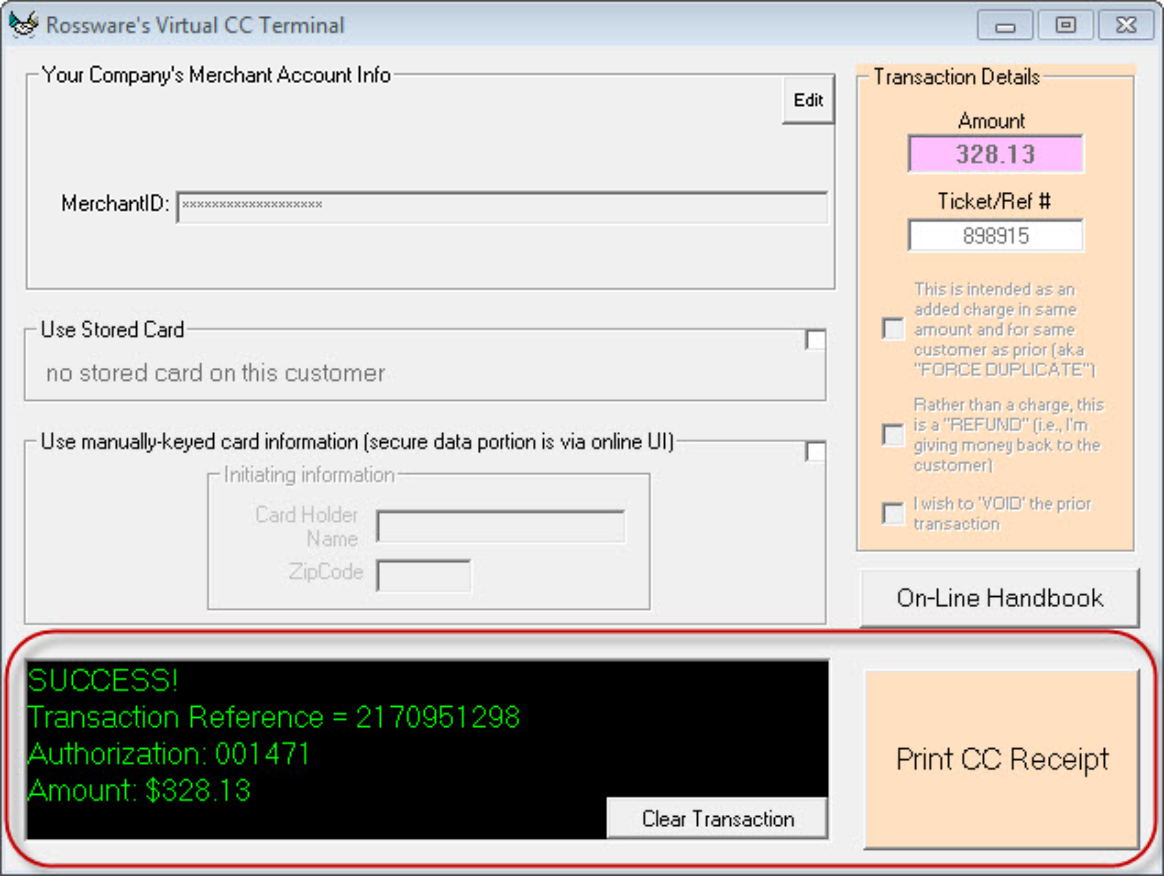Check the REFUND transaction option
1164x876 pixels.
893,434
